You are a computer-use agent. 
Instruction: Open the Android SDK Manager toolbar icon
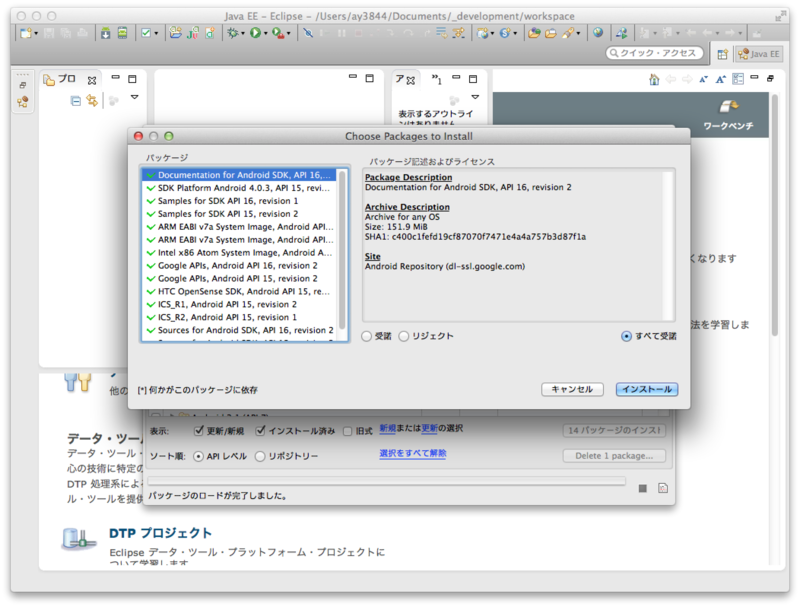point(103,33)
